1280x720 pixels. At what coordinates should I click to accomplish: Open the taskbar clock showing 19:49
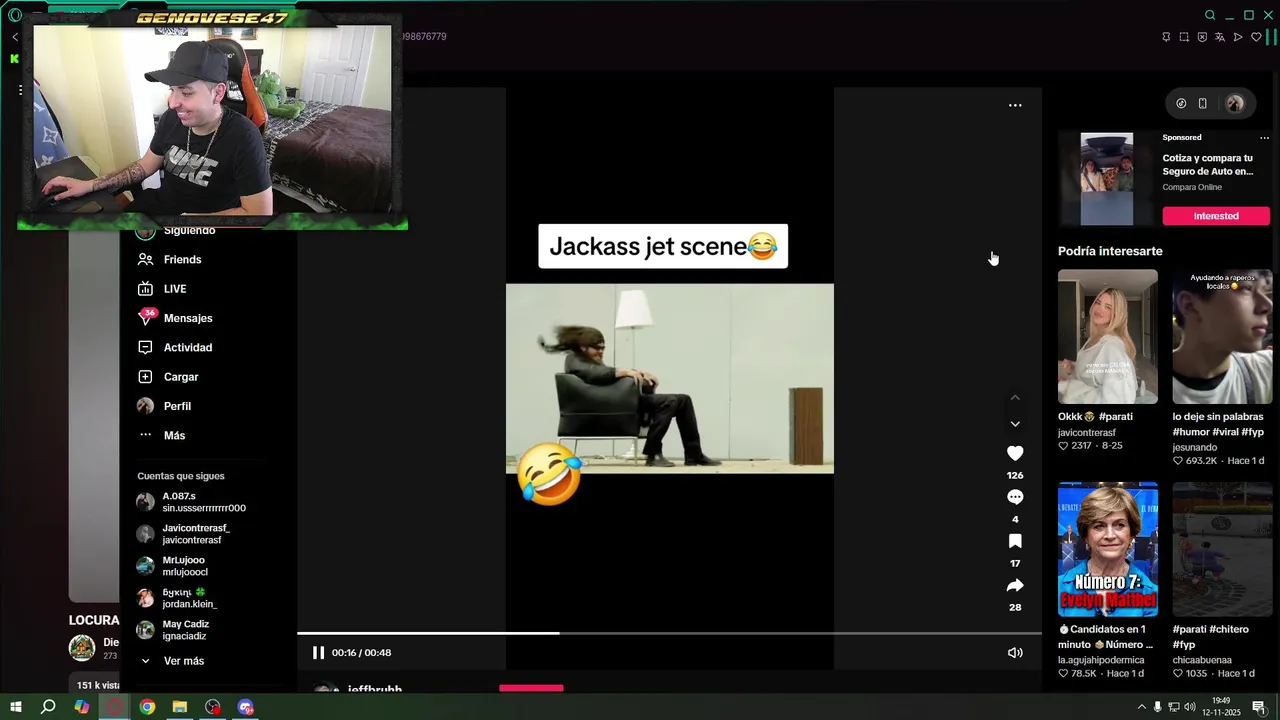point(1221,707)
